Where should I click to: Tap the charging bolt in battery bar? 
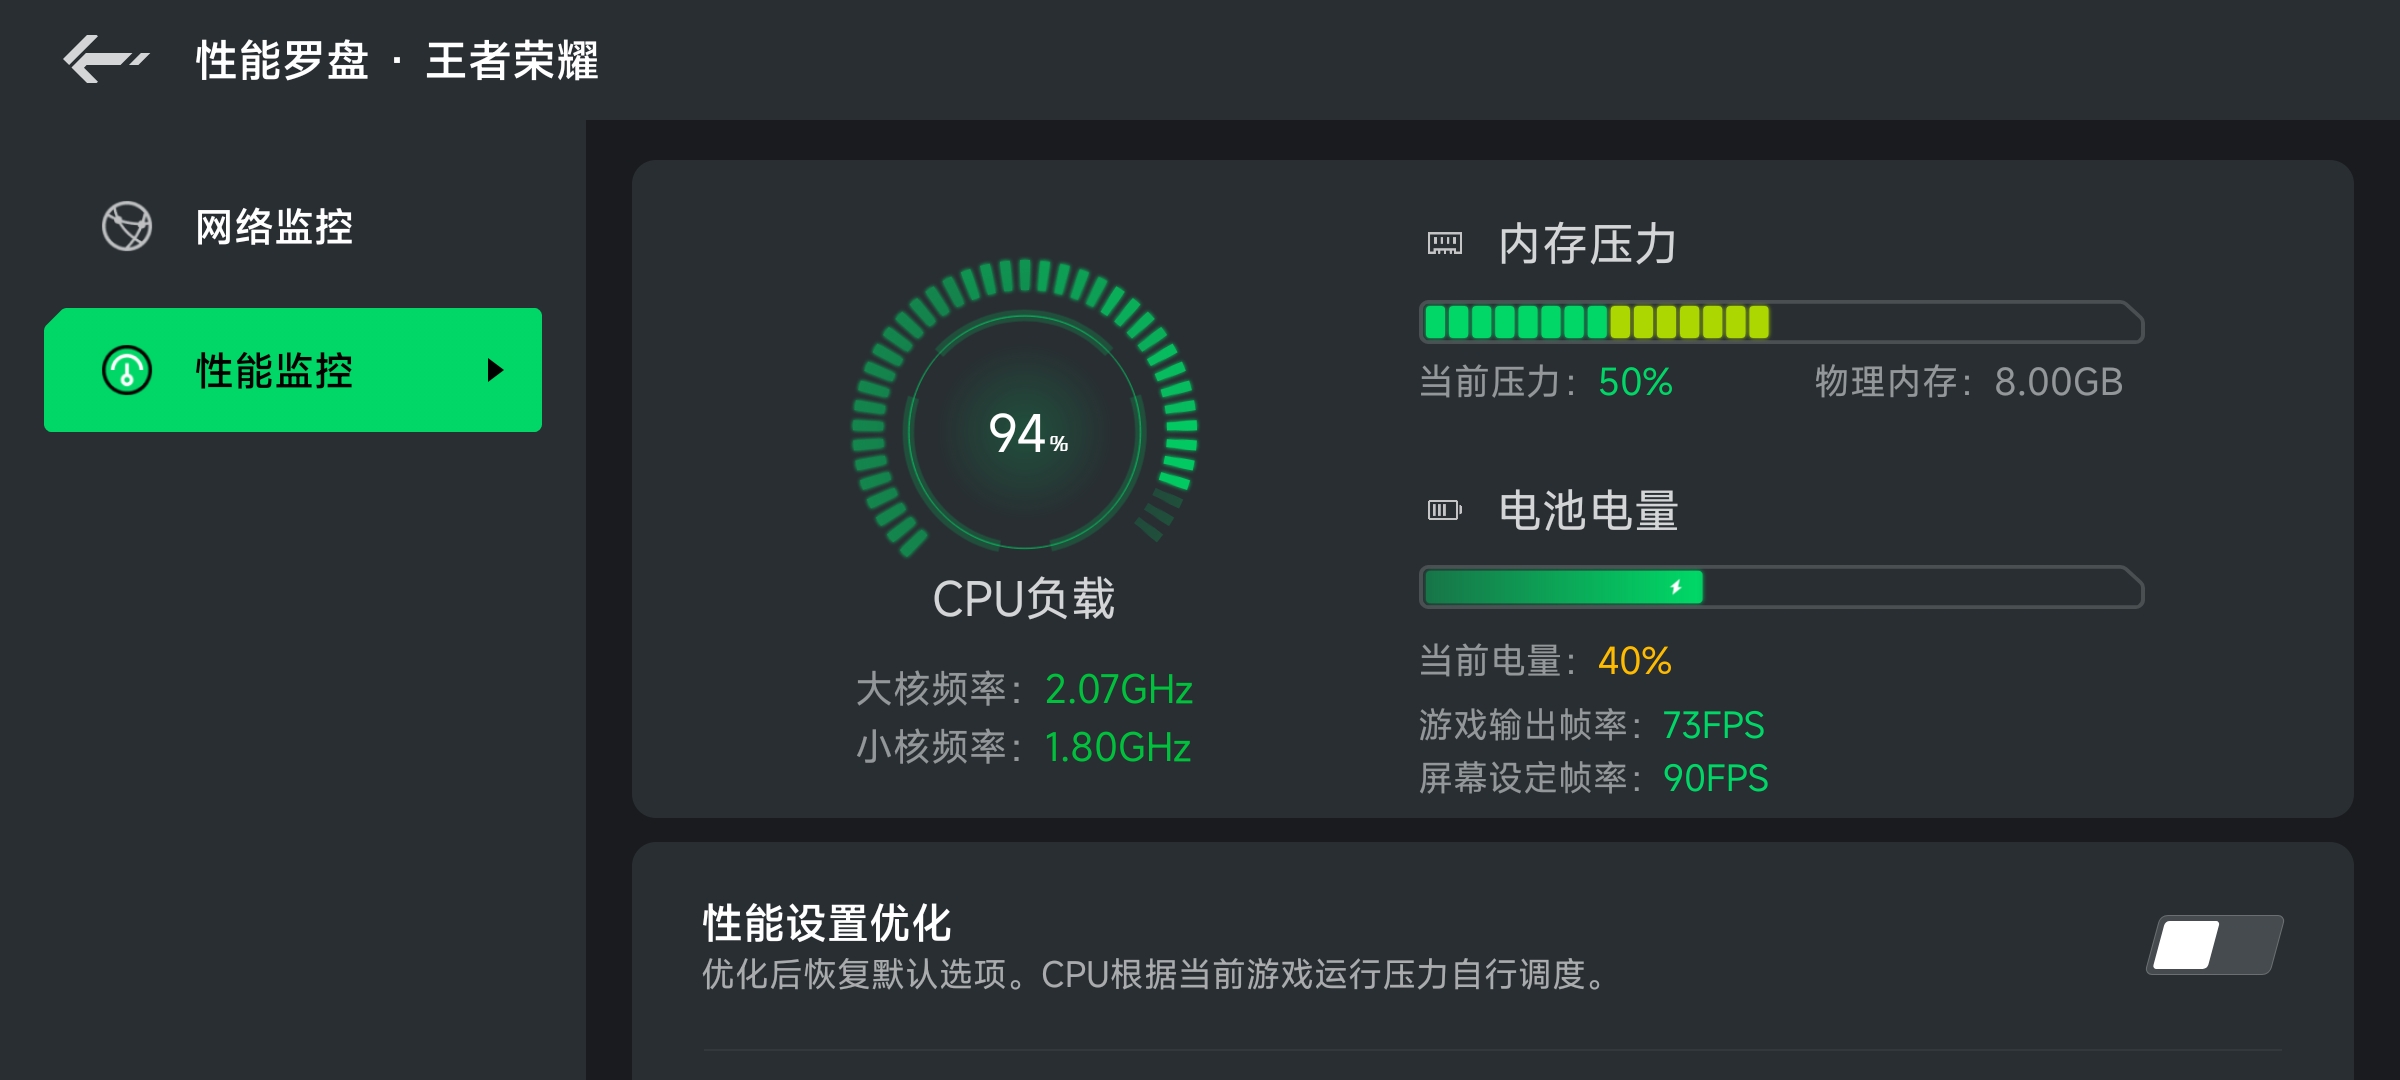[x=1676, y=587]
